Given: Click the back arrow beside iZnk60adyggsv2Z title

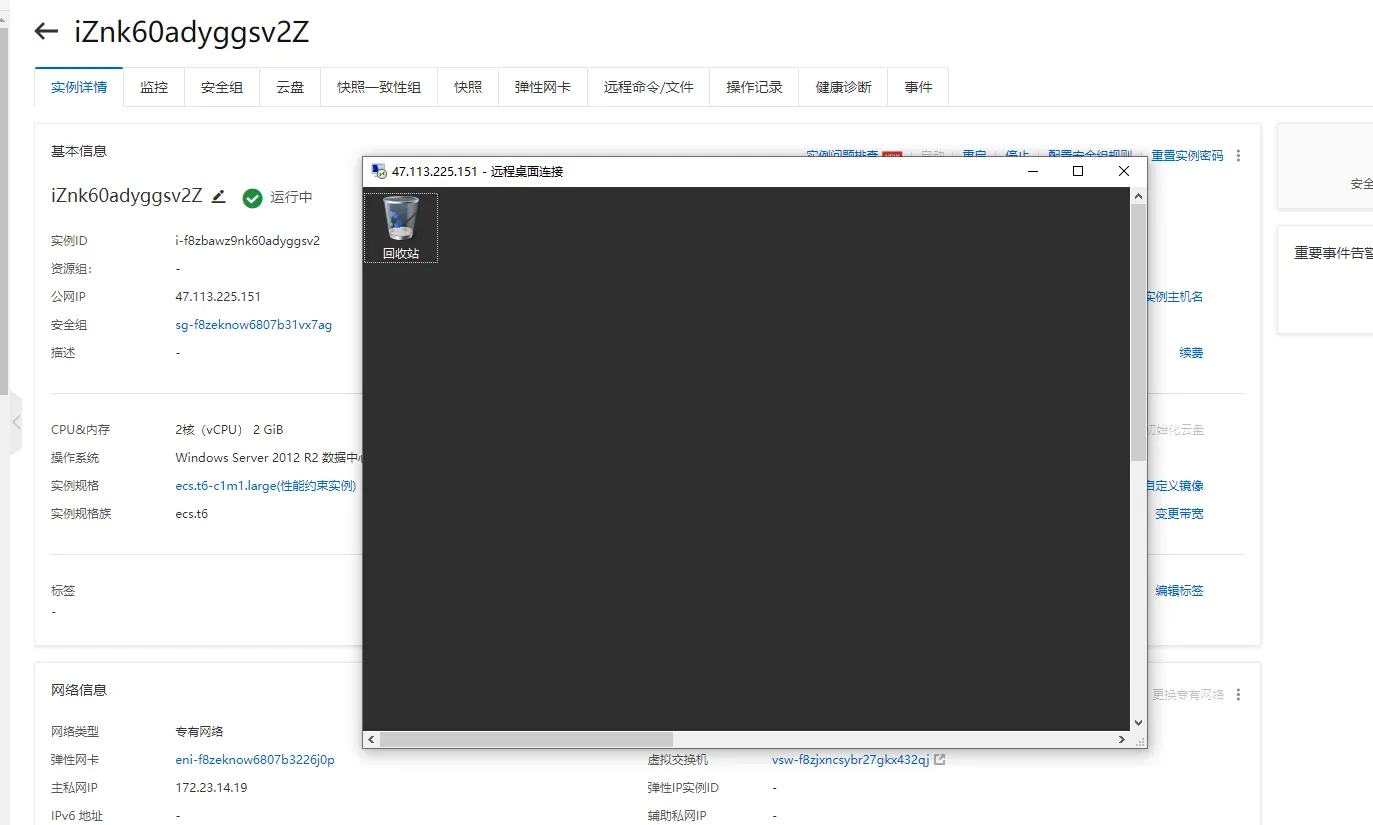Looking at the screenshot, I should point(46,32).
